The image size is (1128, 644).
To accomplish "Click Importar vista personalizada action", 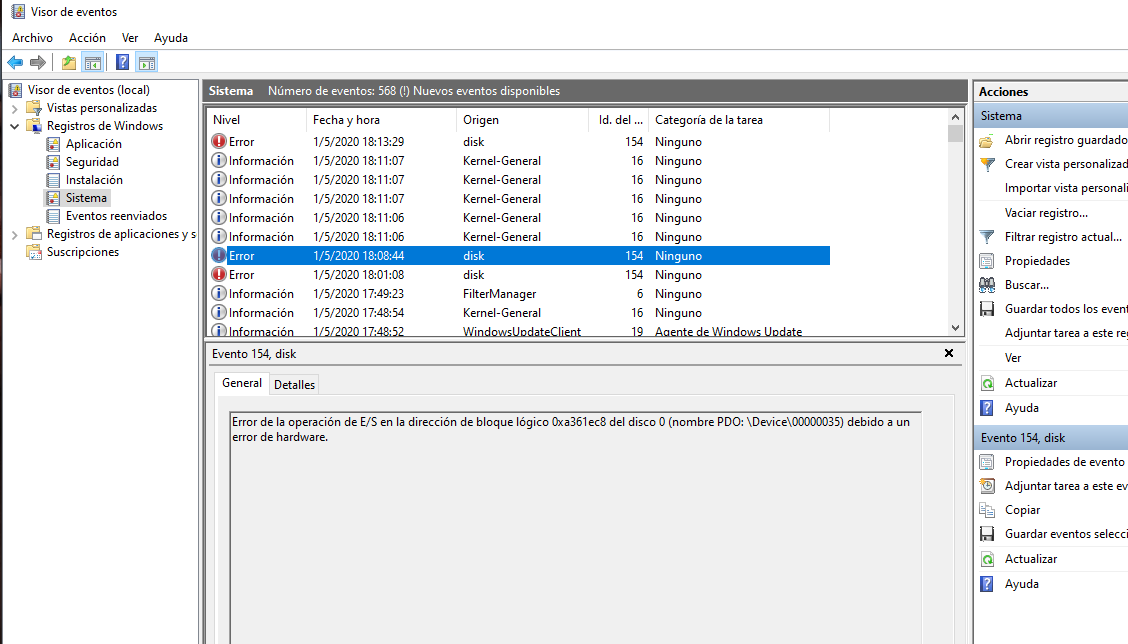I will [1066, 188].
